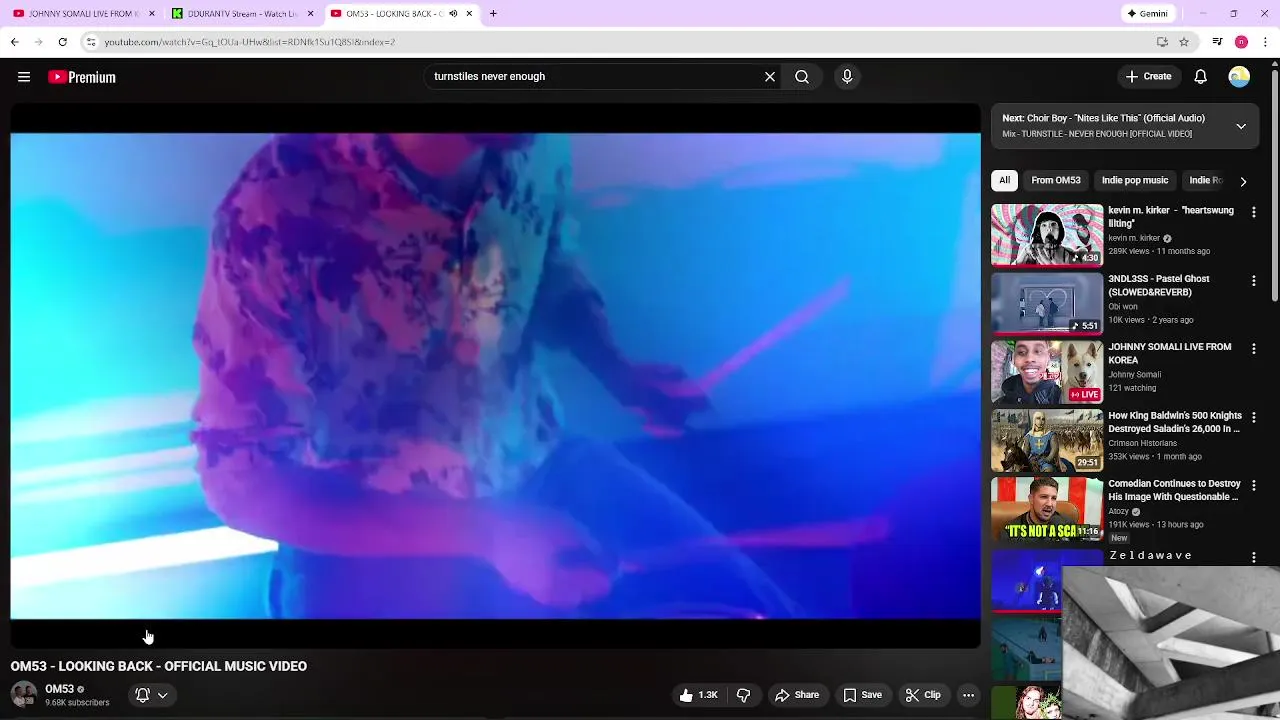Install app icon in the address bar
The image size is (1280, 720).
(1162, 42)
